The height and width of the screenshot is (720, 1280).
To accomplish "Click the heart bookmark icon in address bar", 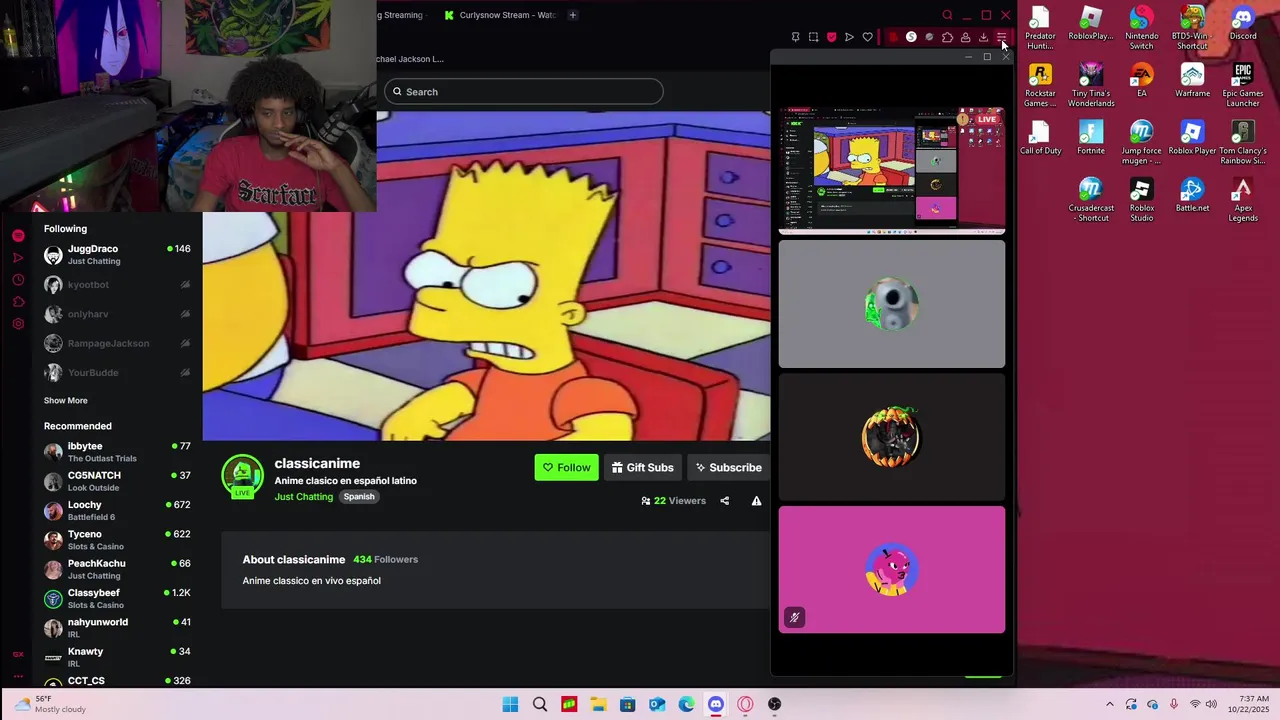I will 867,37.
